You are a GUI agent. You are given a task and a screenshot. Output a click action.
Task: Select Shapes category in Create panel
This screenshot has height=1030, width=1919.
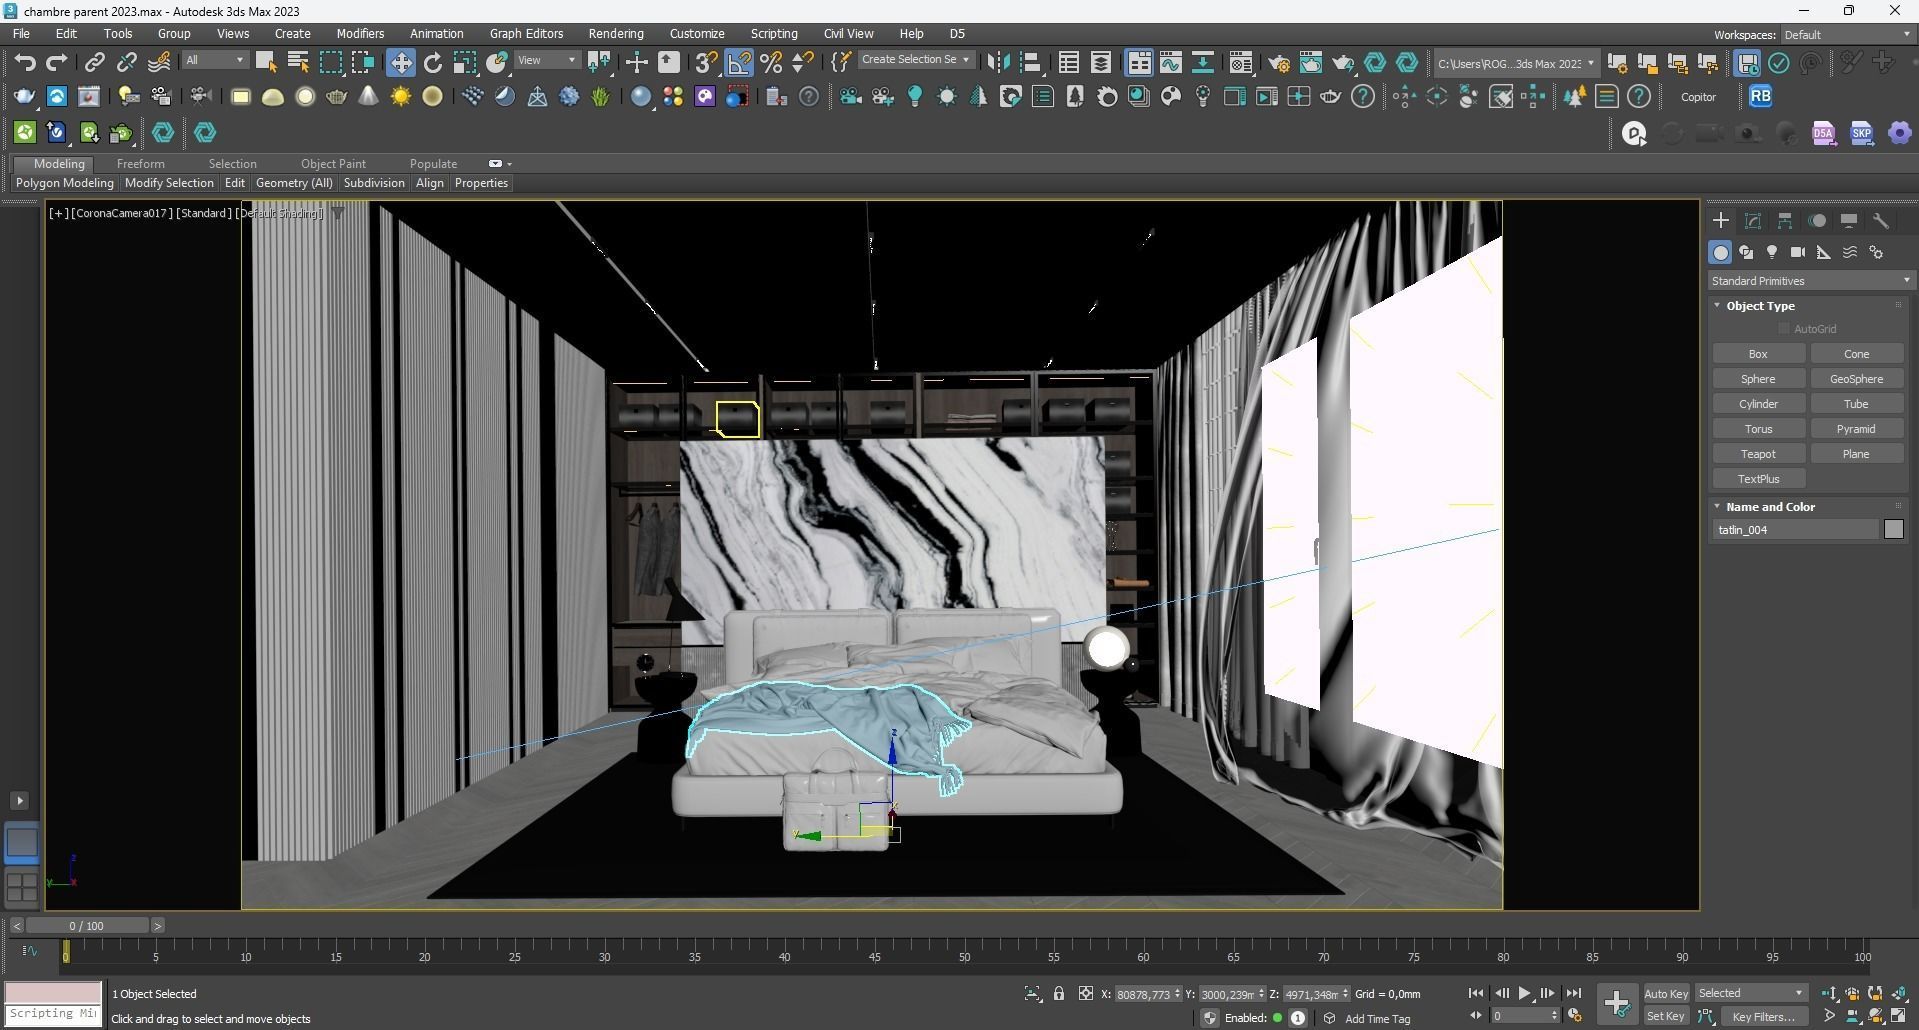[x=1746, y=253]
